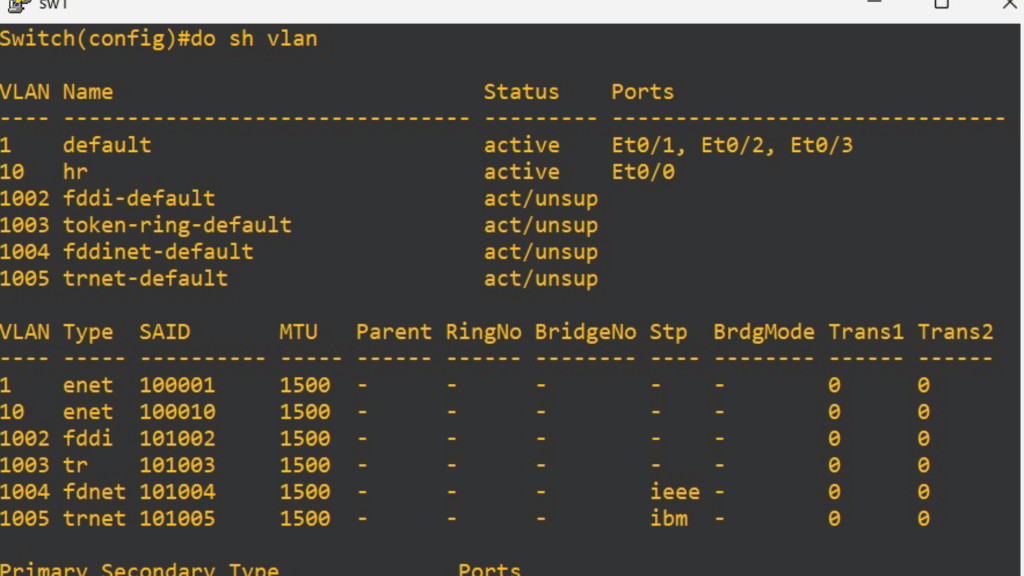Screen dimensions: 1024x576
Task: Click the 'Et0/0' port entry
Action: [643, 172]
